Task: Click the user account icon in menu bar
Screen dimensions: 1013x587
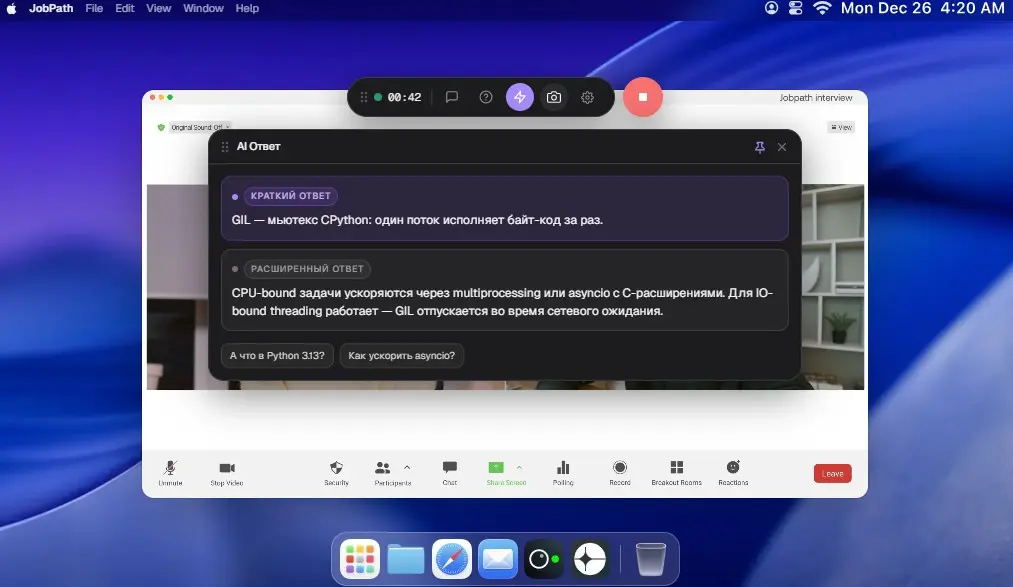Action: [x=771, y=8]
